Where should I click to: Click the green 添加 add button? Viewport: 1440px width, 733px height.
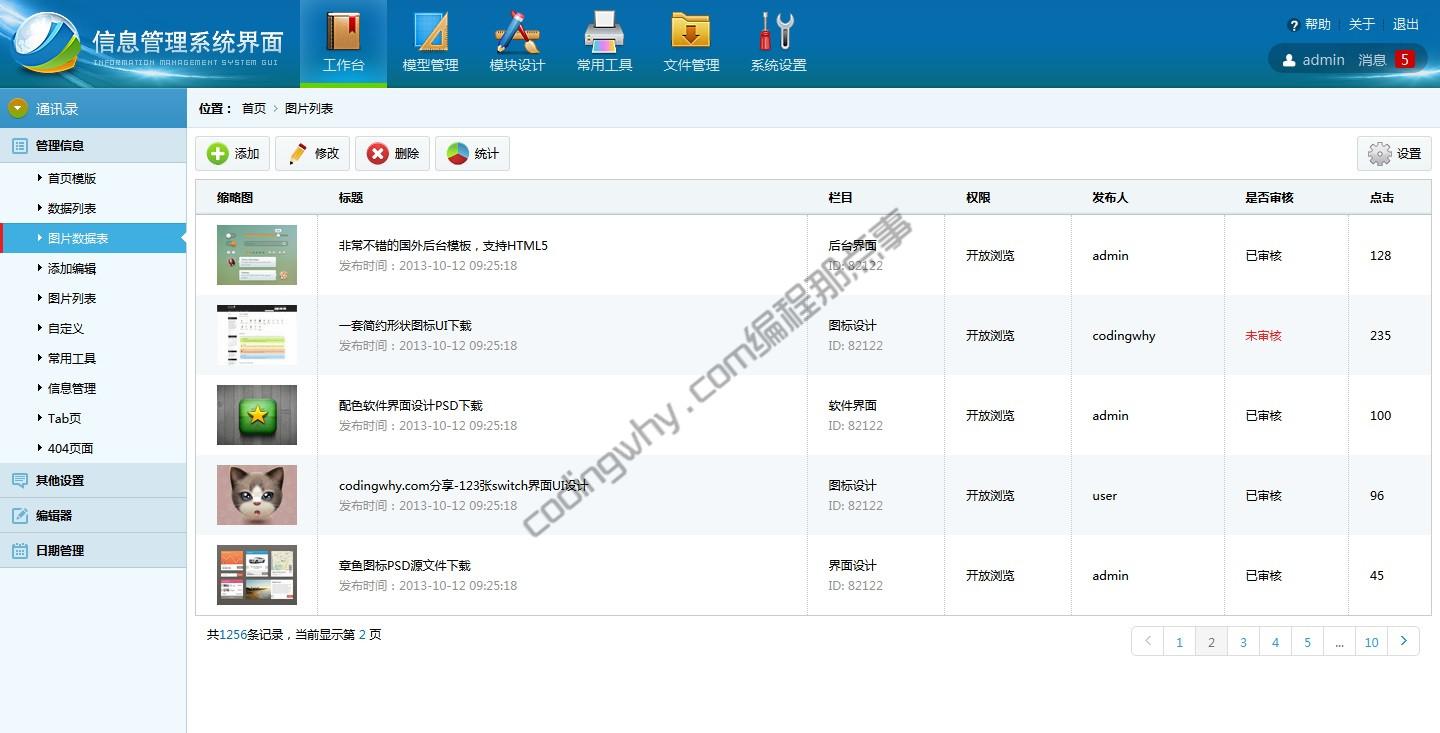tap(233, 154)
